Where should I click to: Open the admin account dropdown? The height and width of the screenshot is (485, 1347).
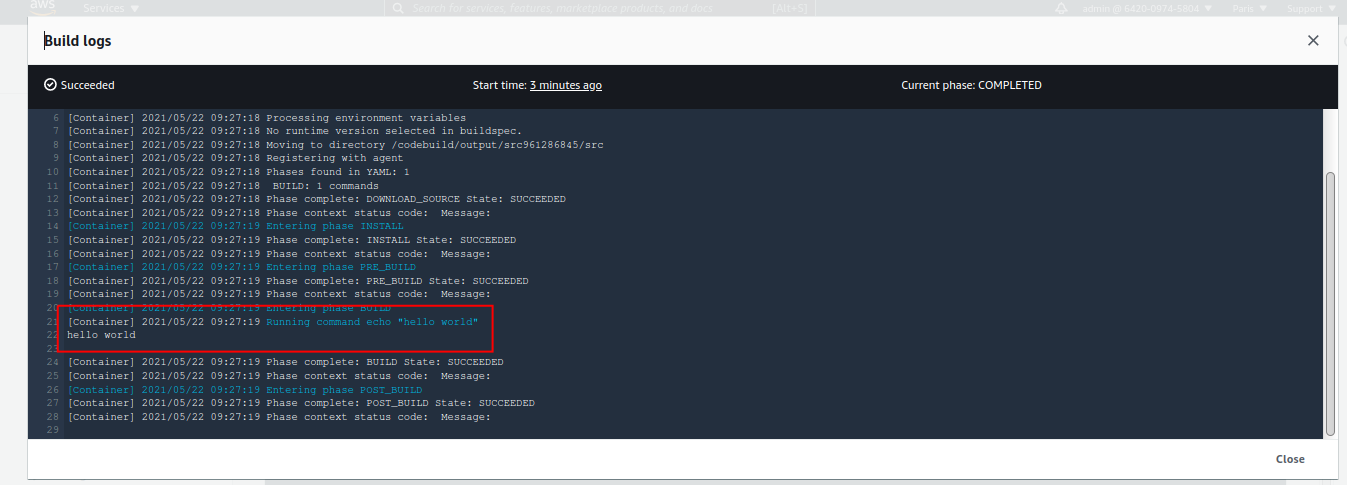coord(1147,8)
